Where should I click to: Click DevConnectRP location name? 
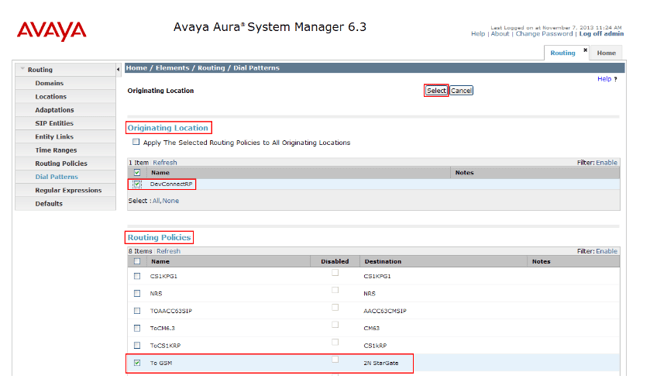coord(171,184)
